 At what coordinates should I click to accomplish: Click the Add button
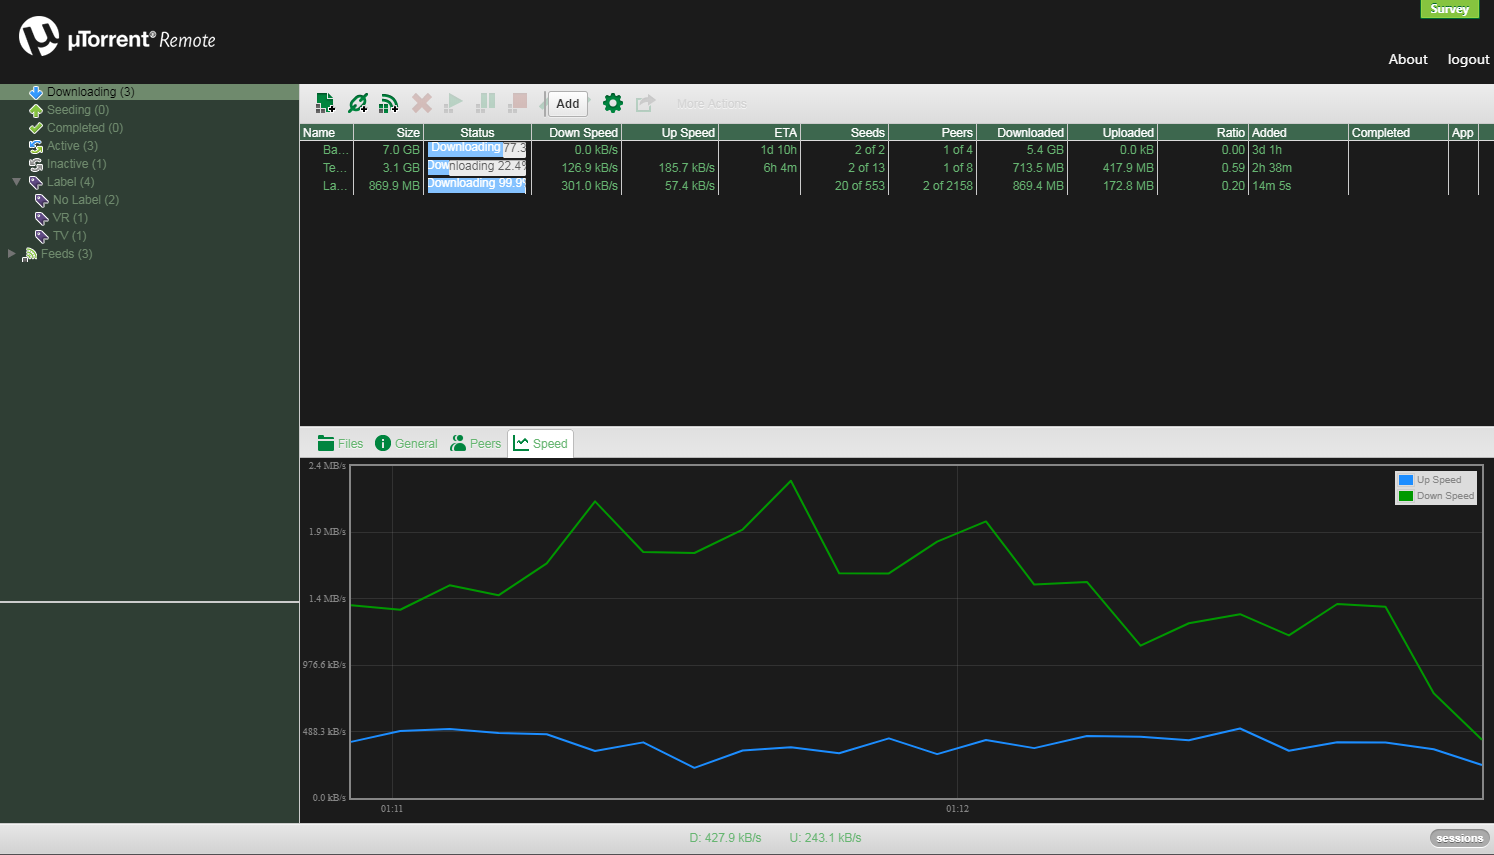(567, 103)
